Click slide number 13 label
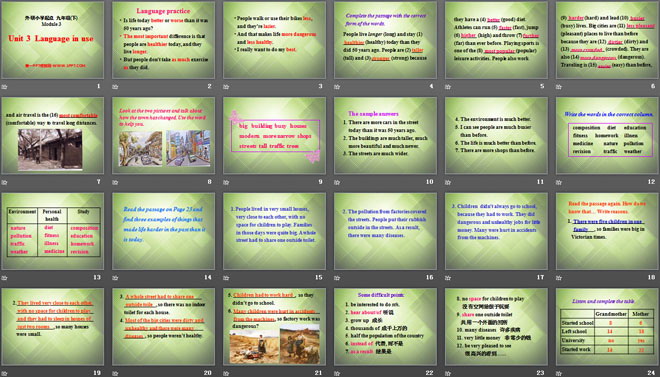The height and width of the screenshot is (377, 660). coord(97,277)
